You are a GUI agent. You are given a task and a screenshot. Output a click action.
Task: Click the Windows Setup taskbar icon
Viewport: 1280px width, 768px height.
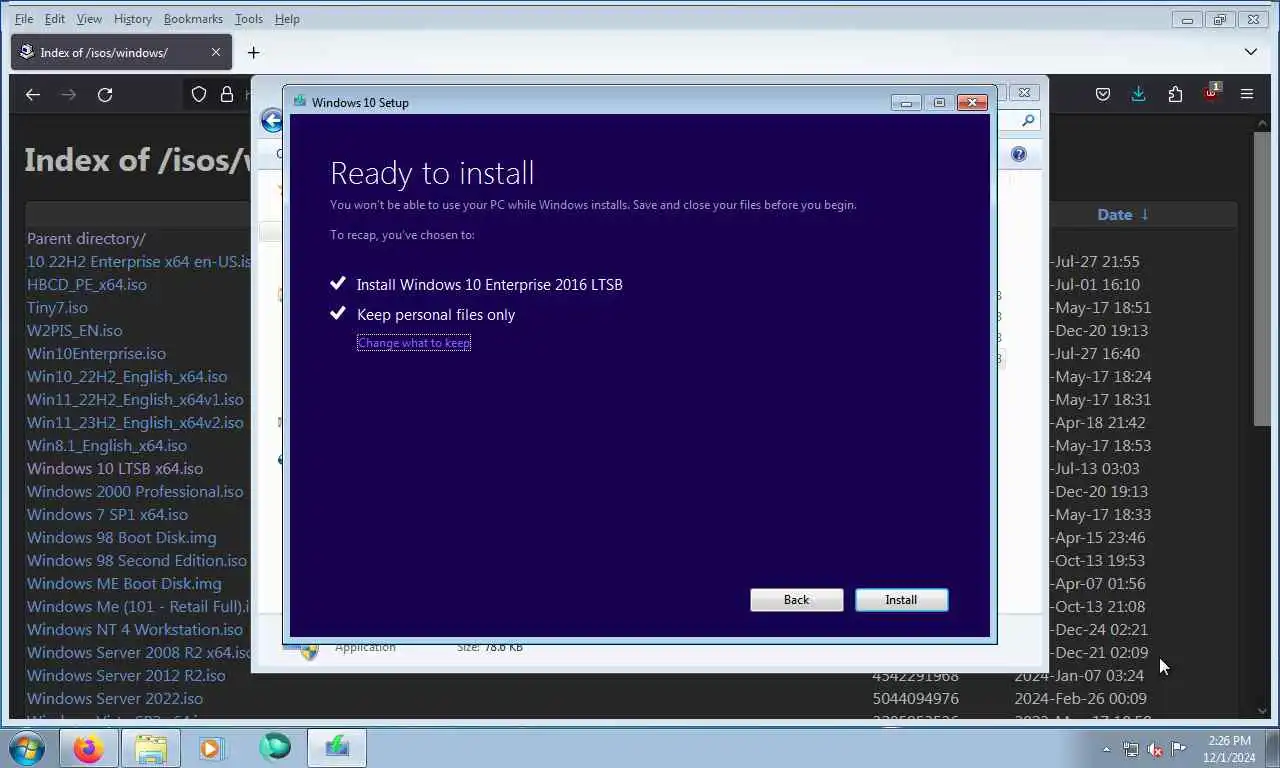click(x=337, y=748)
